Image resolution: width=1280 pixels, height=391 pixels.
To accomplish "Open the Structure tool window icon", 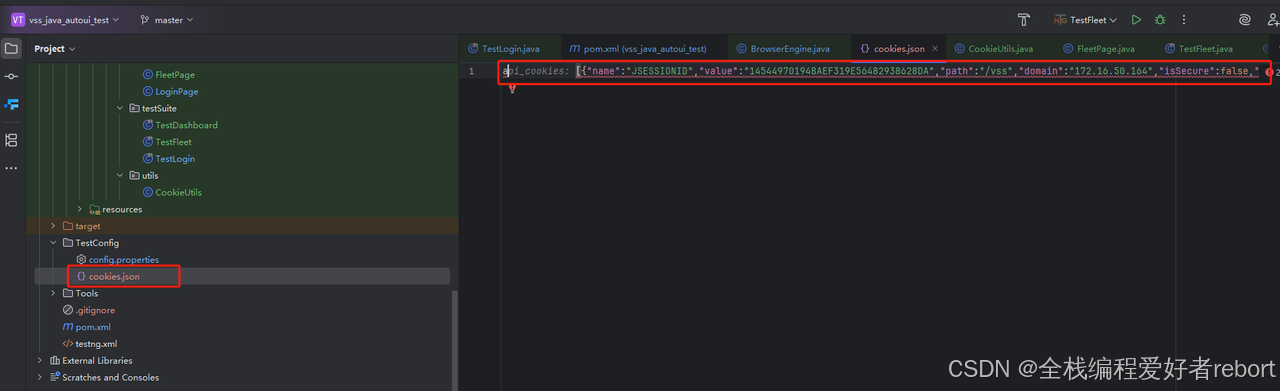I will pyautogui.click(x=11, y=140).
